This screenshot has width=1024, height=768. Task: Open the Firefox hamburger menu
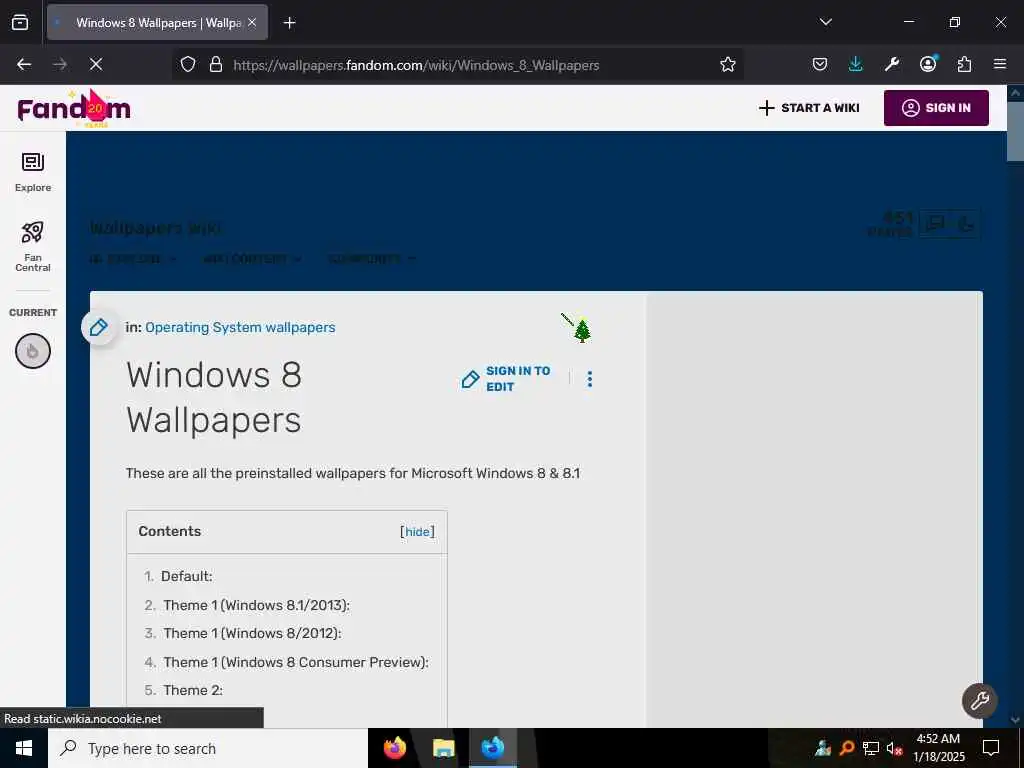click(1000, 64)
